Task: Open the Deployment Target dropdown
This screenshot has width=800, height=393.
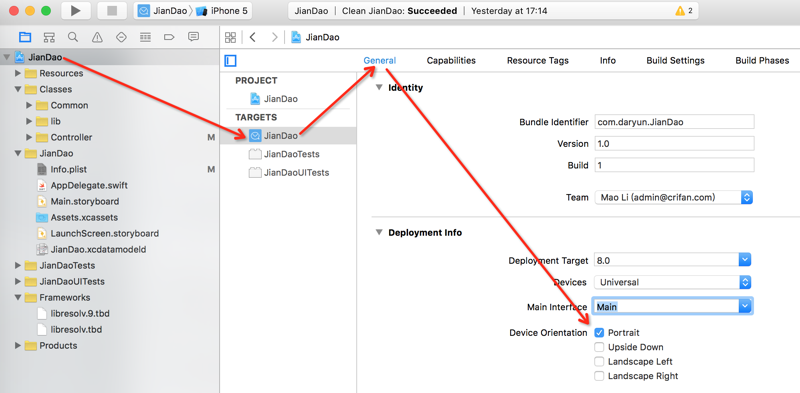Action: coord(672,260)
